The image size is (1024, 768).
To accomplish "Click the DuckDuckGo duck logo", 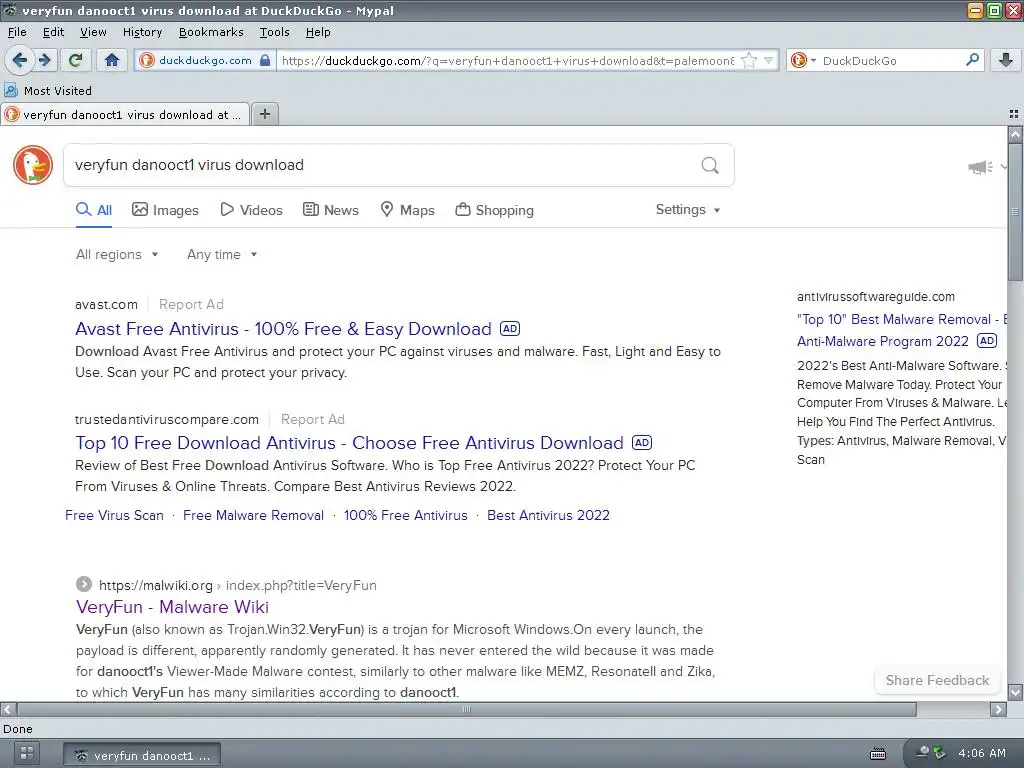I will tap(33, 165).
